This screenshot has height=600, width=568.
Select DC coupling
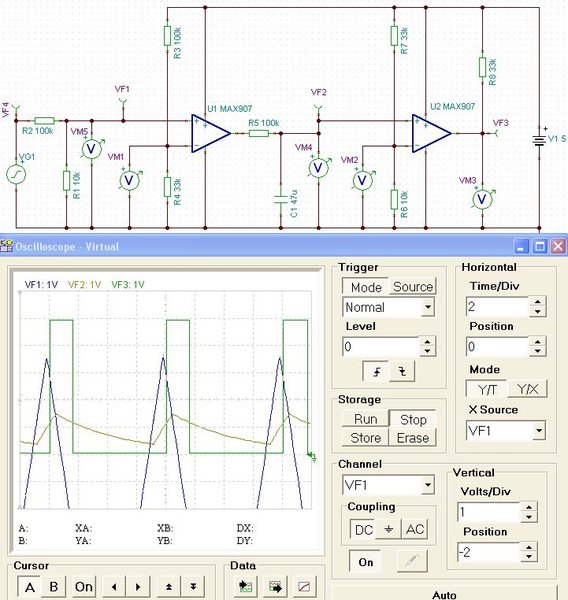[x=363, y=530]
